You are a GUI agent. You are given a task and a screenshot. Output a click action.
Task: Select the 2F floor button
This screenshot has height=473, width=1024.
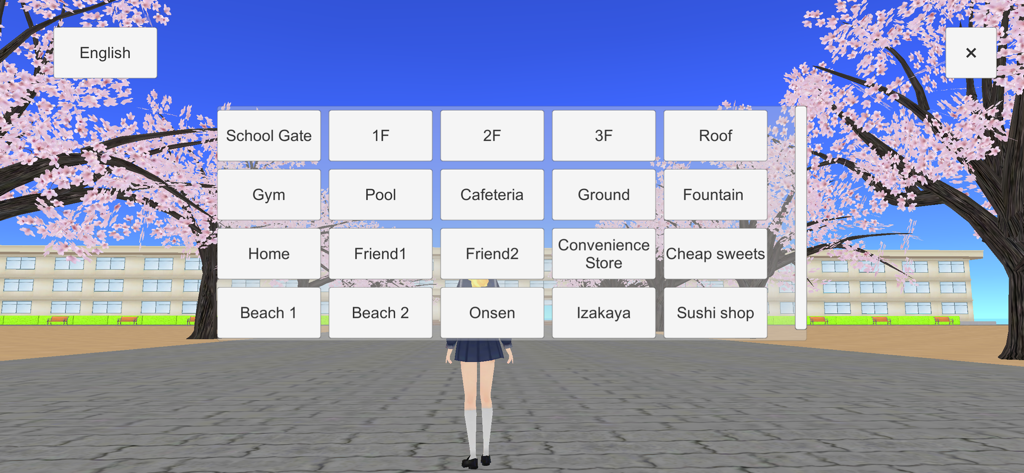click(x=492, y=136)
